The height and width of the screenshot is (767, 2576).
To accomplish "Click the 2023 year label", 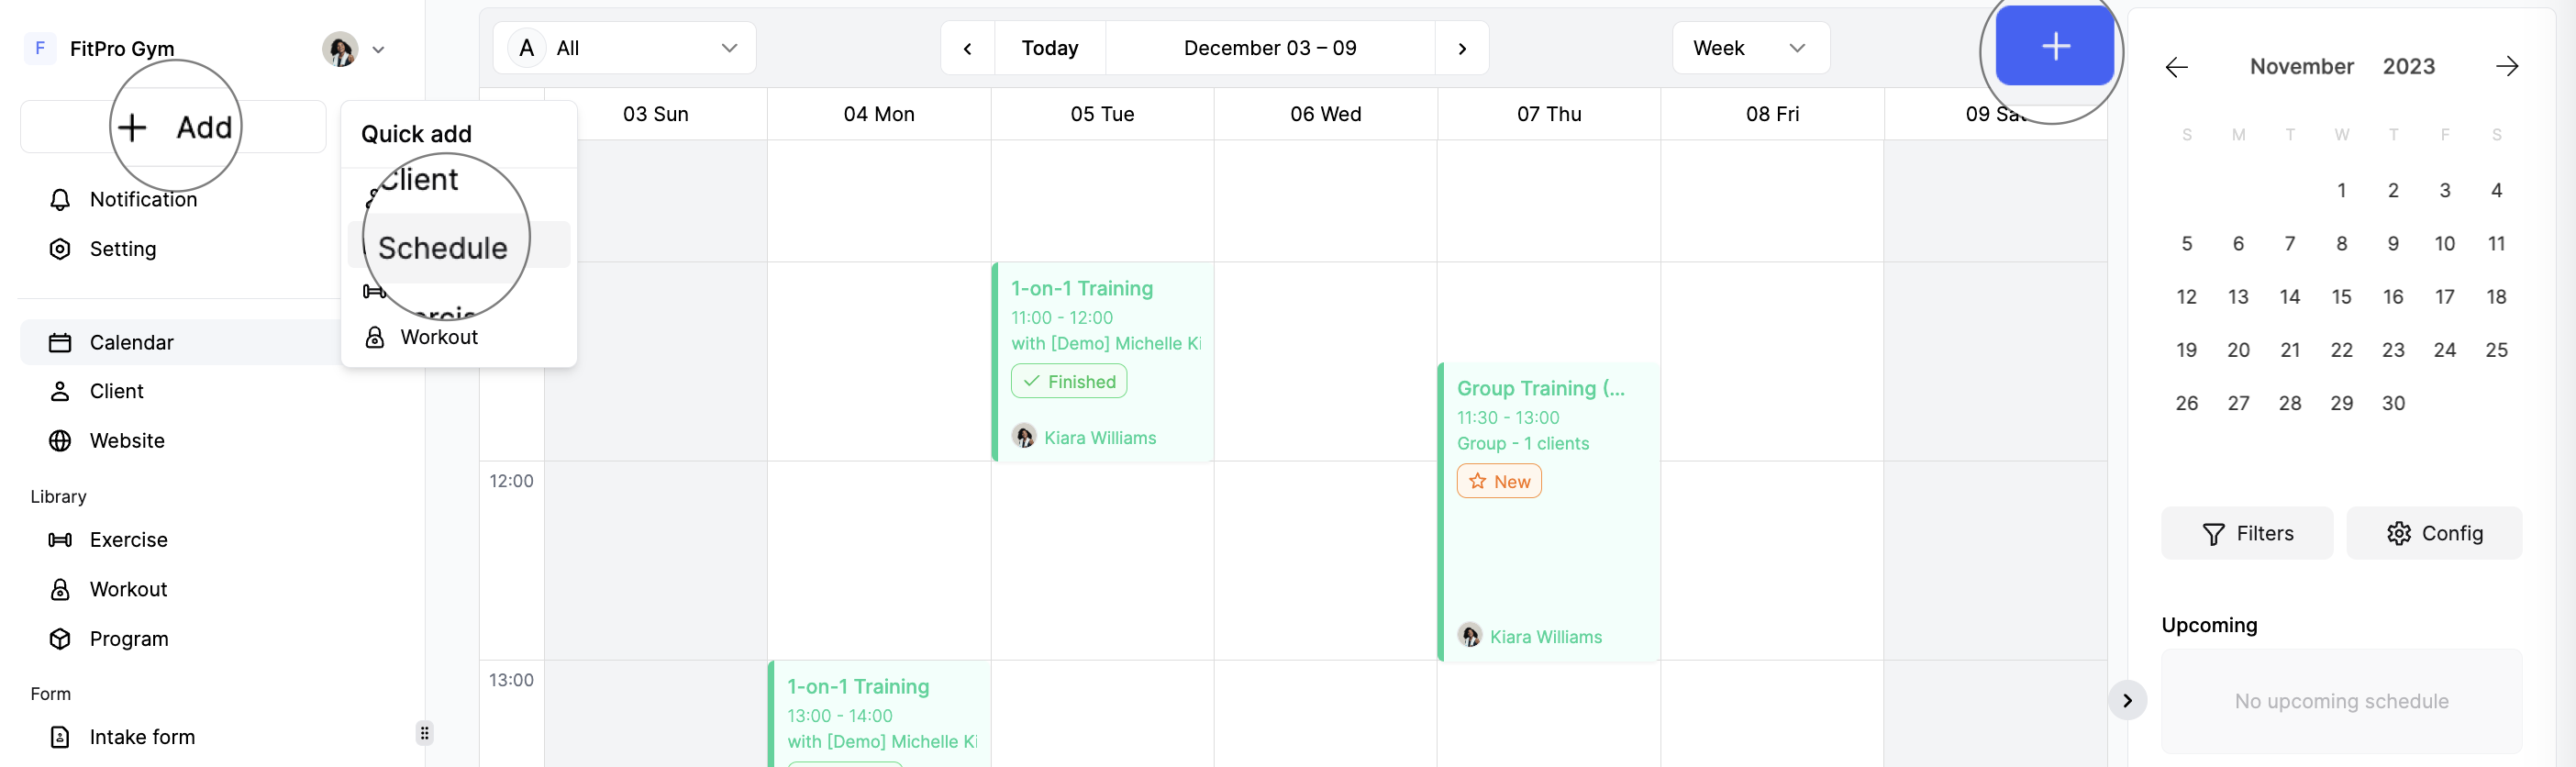I will coord(2409,67).
